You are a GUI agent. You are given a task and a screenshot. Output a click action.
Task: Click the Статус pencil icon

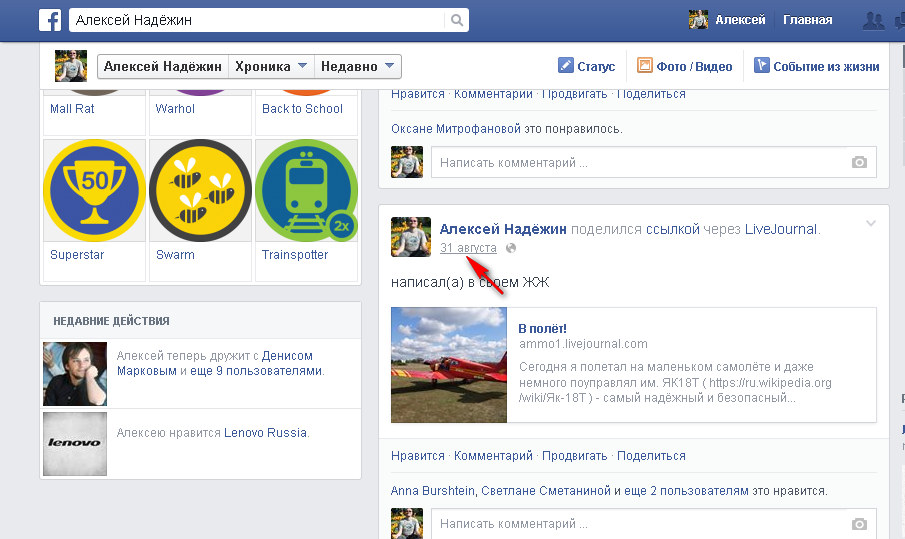(x=566, y=65)
